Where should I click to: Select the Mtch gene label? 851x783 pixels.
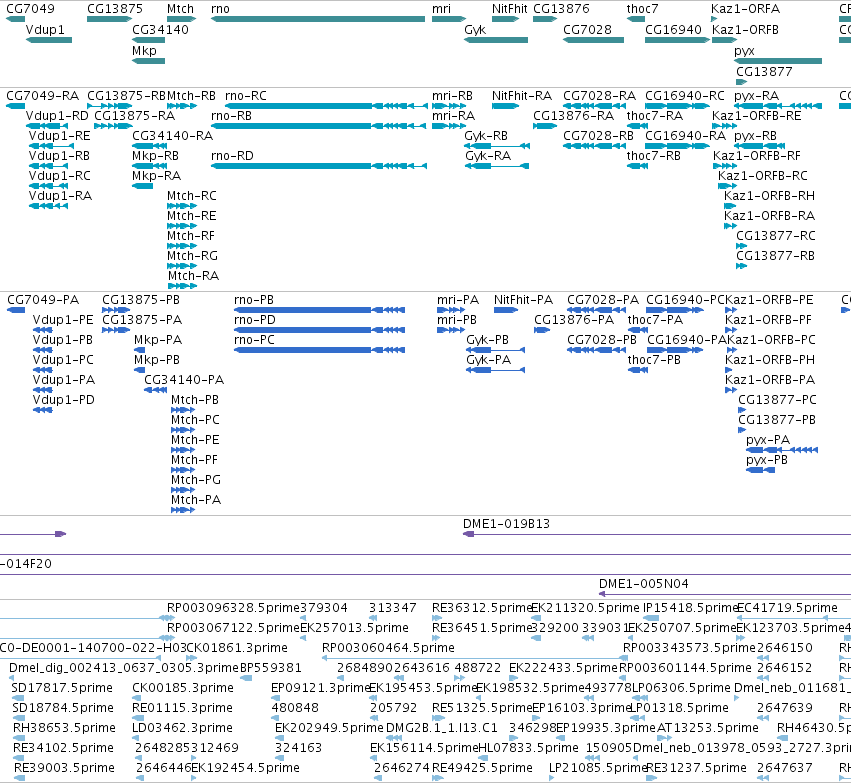(x=180, y=9)
